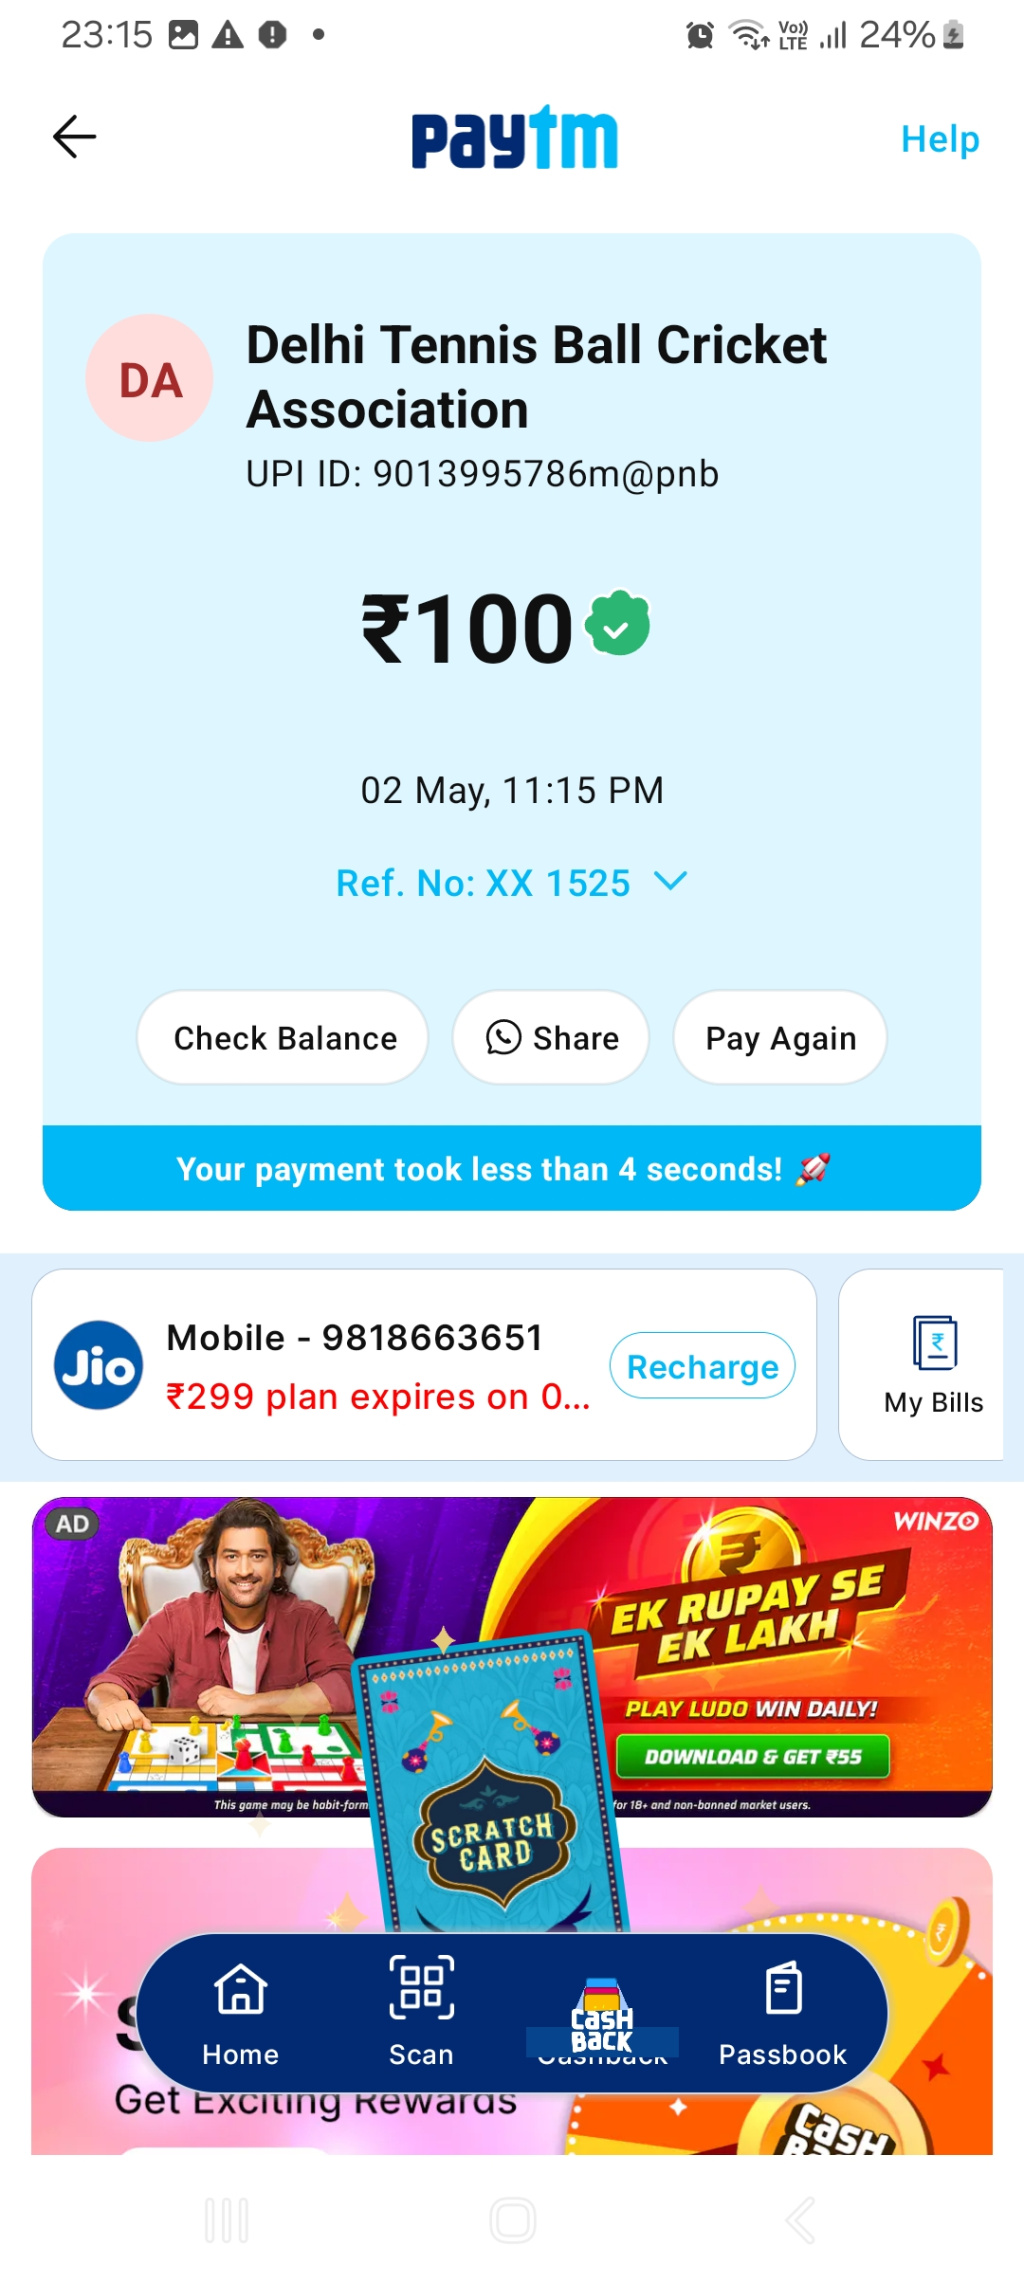This screenshot has width=1024, height=2283.
Task: Tap the Check Balance button
Action: point(283,1038)
